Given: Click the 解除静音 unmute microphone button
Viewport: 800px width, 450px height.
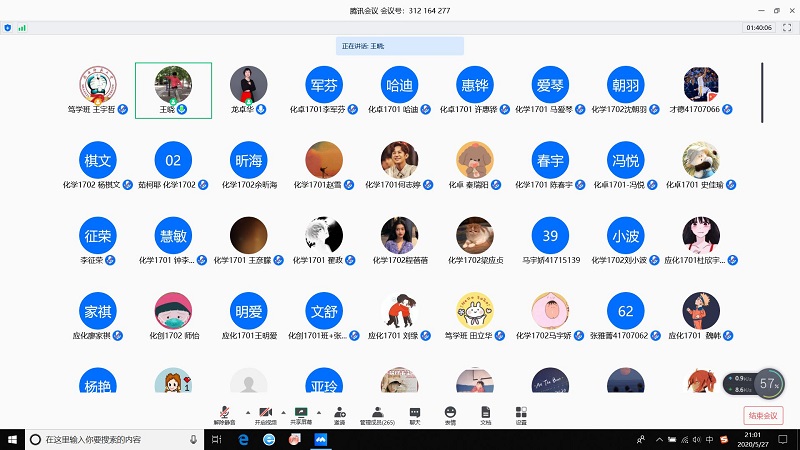Looking at the screenshot, I should [224, 414].
